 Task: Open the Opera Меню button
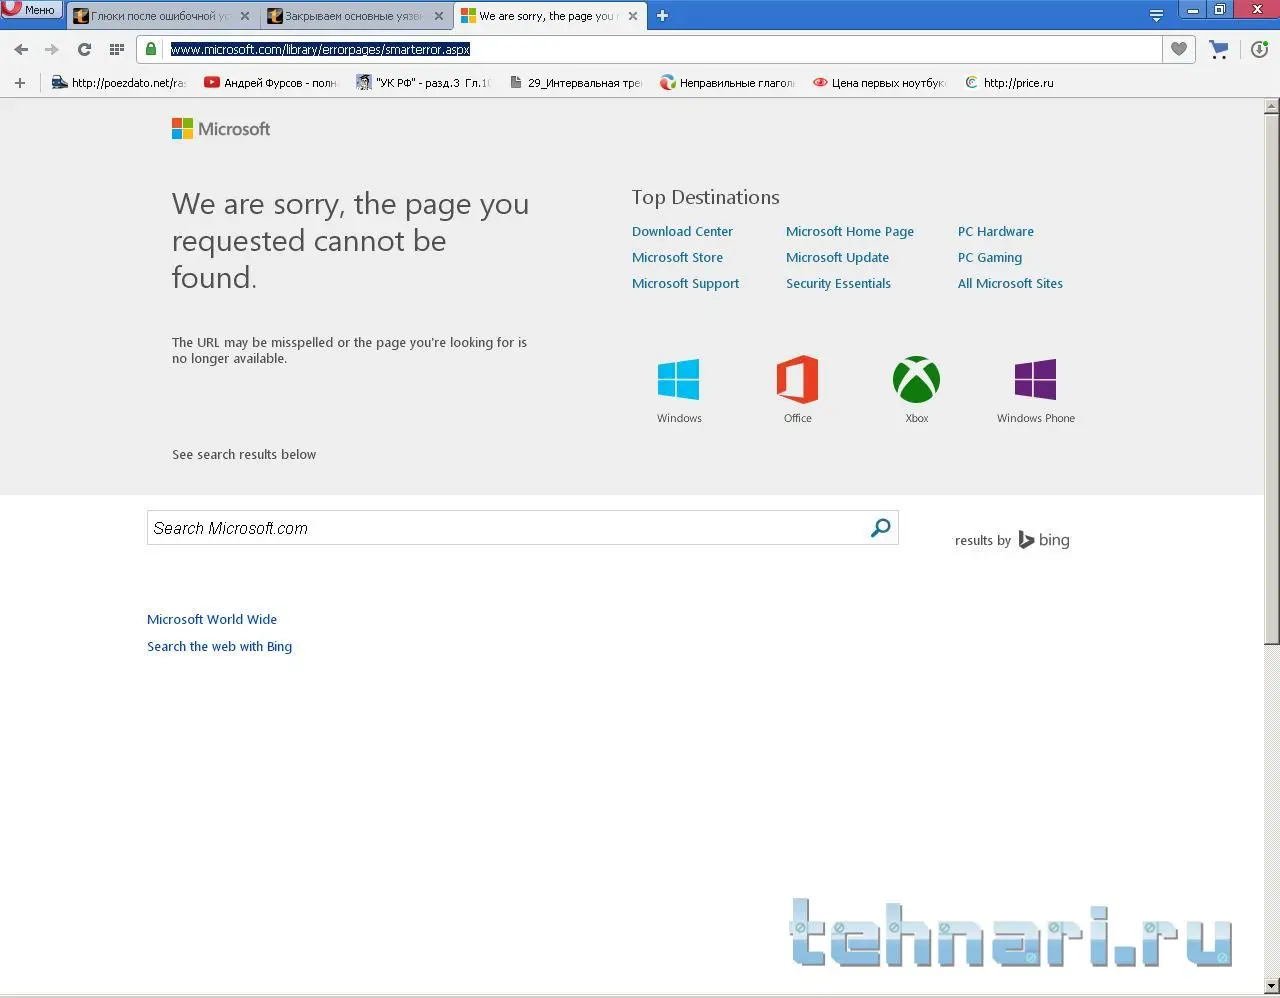point(31,10)
